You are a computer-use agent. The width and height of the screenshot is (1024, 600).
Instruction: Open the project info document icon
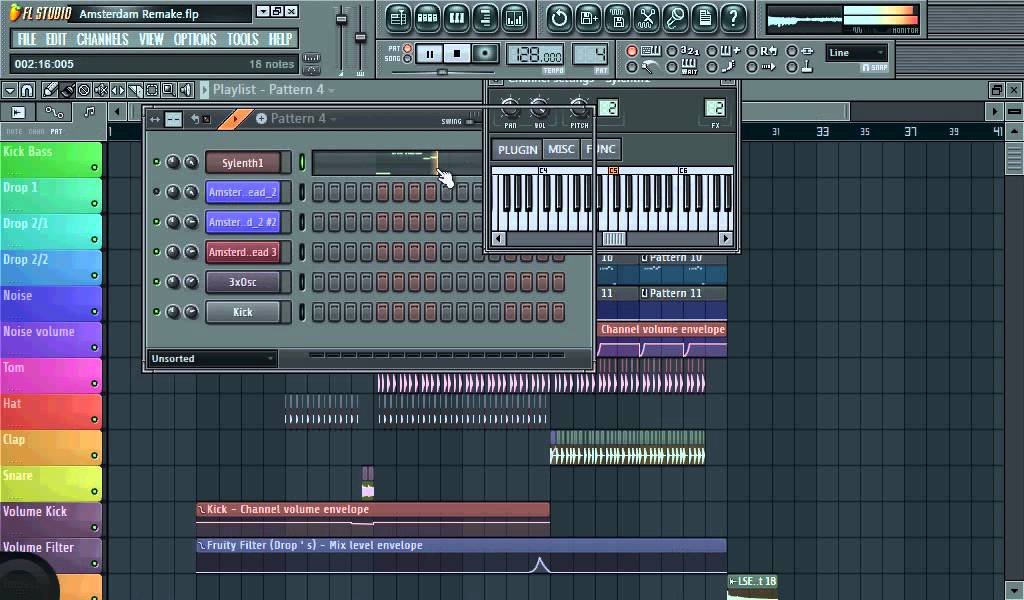[705, 18]
